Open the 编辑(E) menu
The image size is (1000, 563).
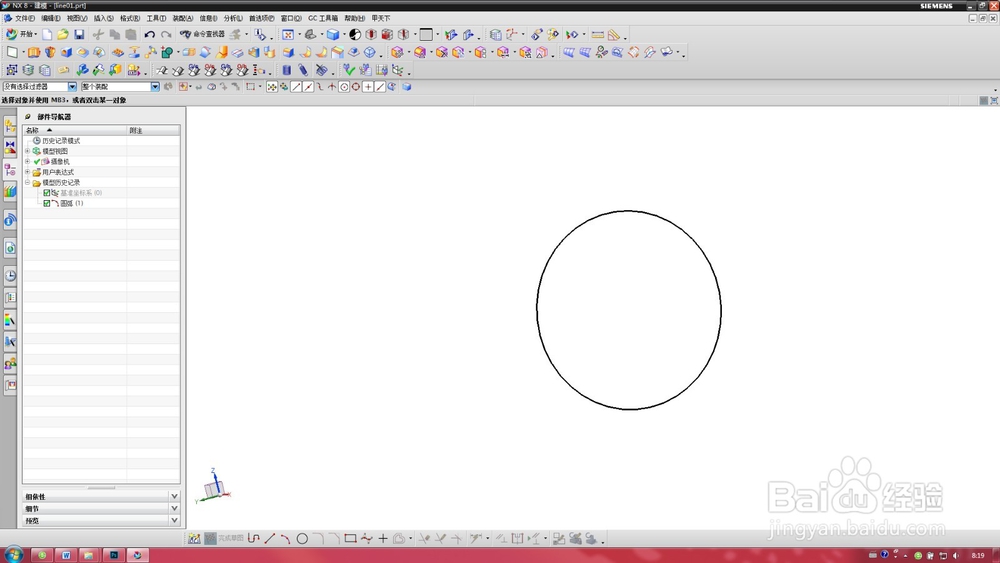point(51,18)
